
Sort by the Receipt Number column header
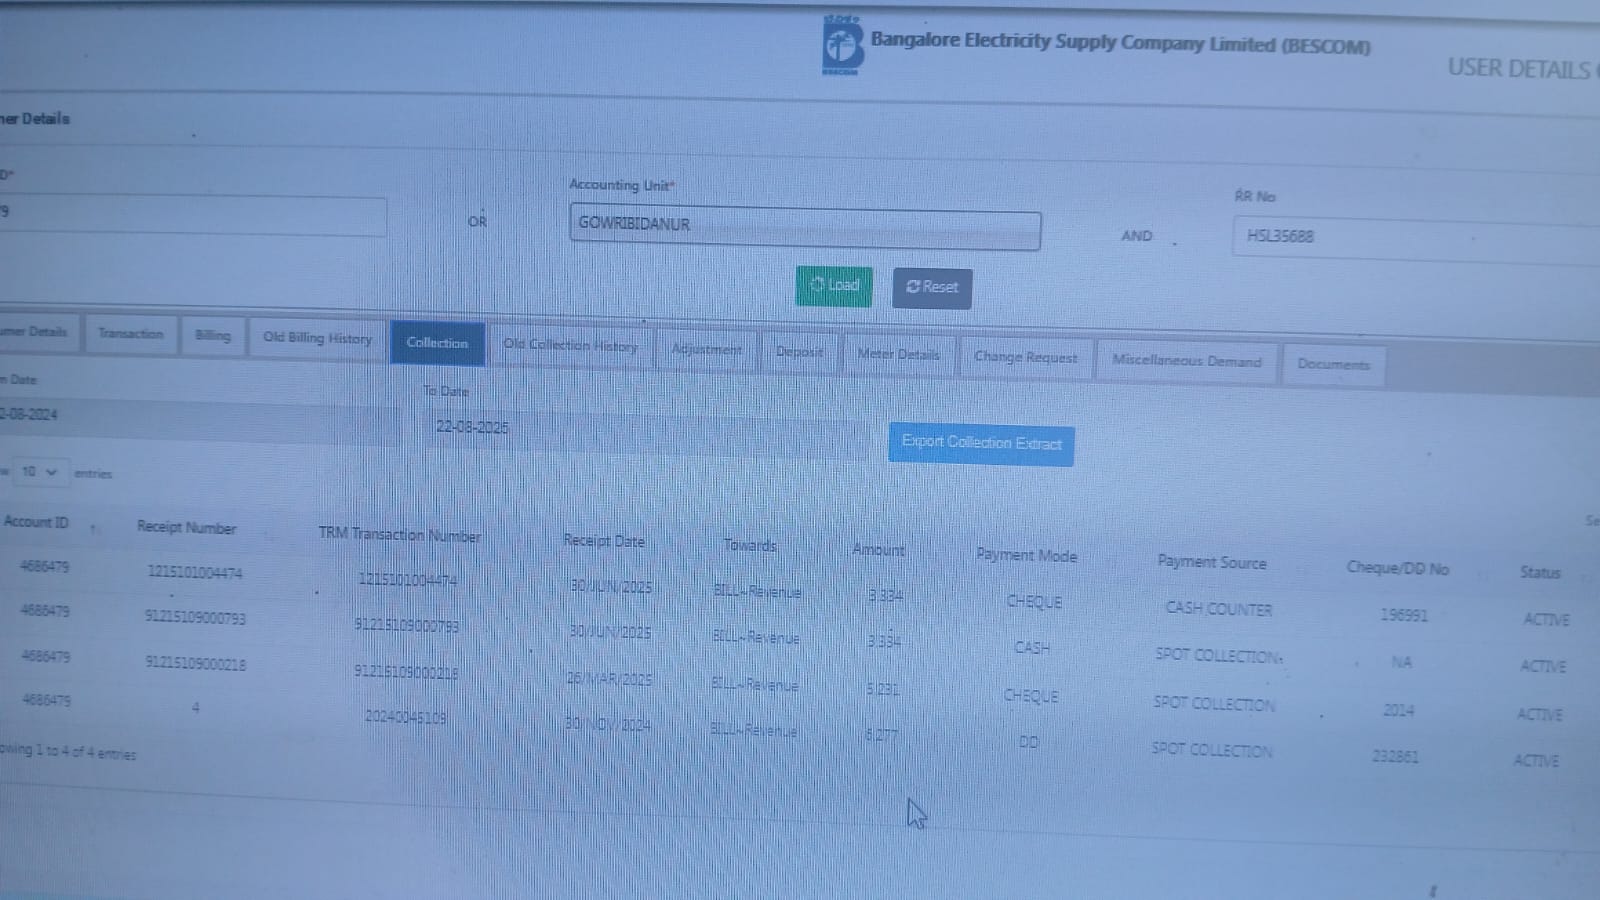pos(187,528)
